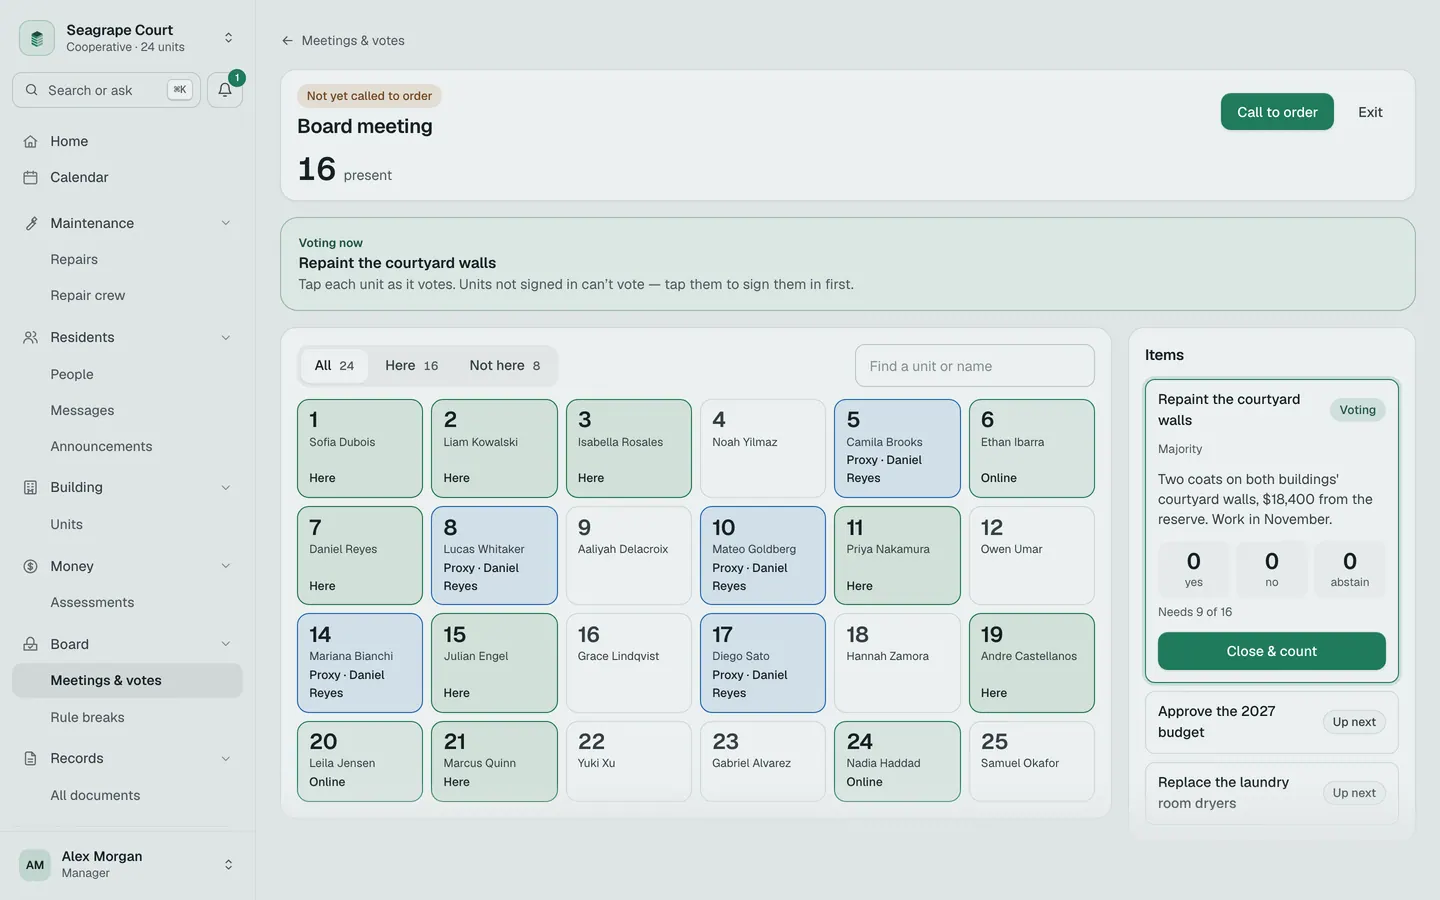Click the Calendar icon in sidebar
Viewport: 1440px width, 900px height.
click(31, 177)
